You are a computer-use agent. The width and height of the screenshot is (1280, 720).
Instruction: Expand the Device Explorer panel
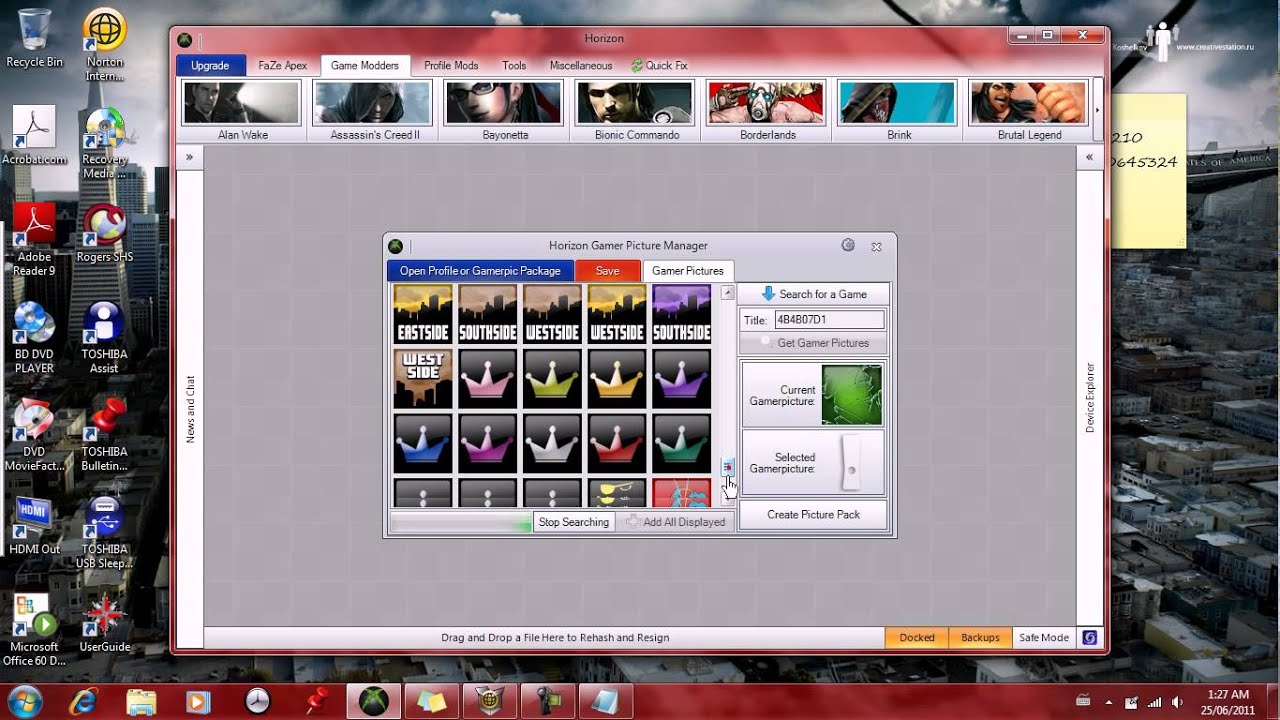pos(1089,157)
